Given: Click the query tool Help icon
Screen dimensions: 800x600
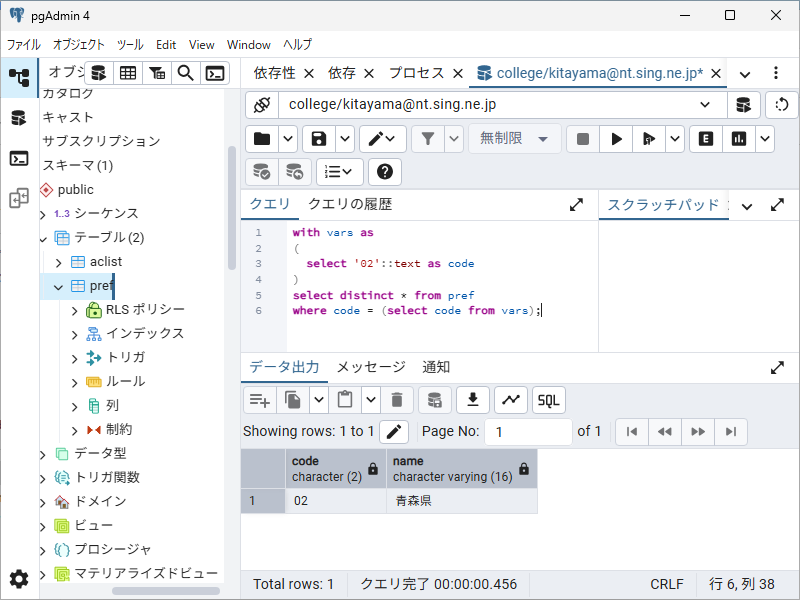Looking at the screenshot, I should 387,172.
